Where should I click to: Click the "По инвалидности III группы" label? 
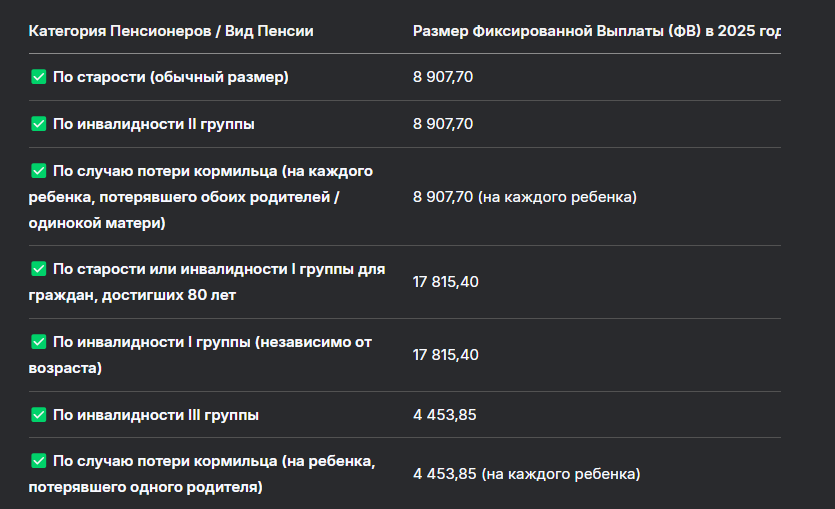[x=156, y=415]
